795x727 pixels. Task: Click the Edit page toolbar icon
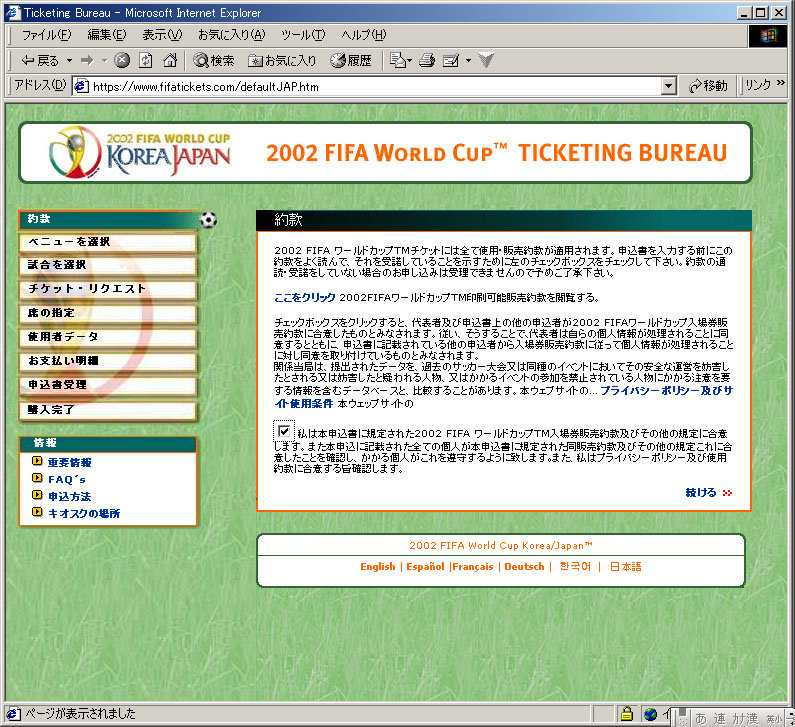(451, 61)
